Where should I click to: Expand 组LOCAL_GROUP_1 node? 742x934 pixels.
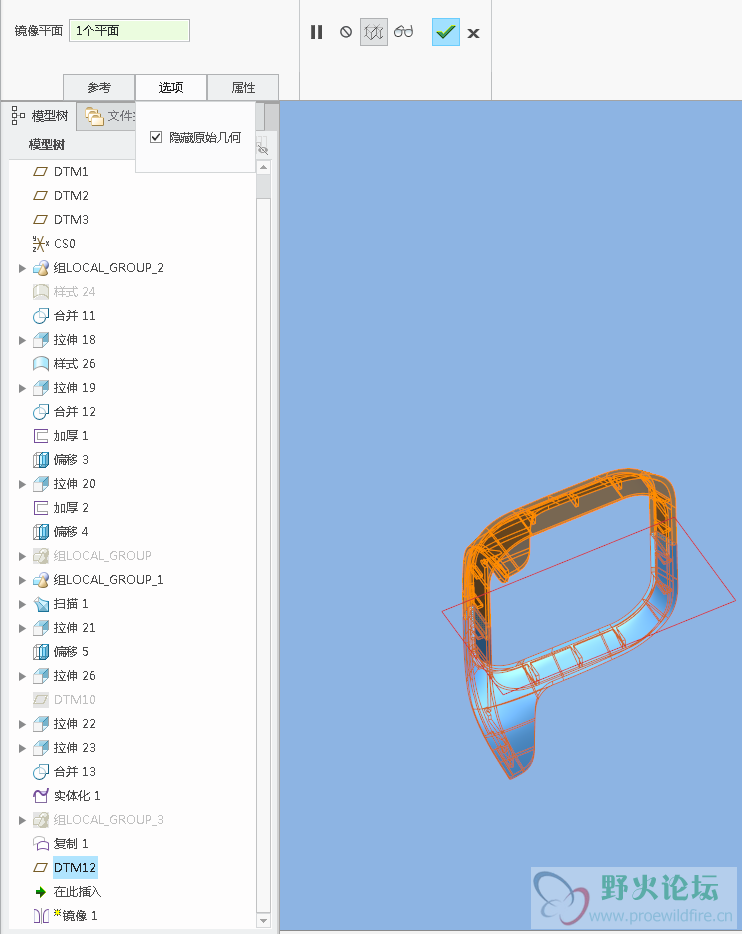coord(22,580)
